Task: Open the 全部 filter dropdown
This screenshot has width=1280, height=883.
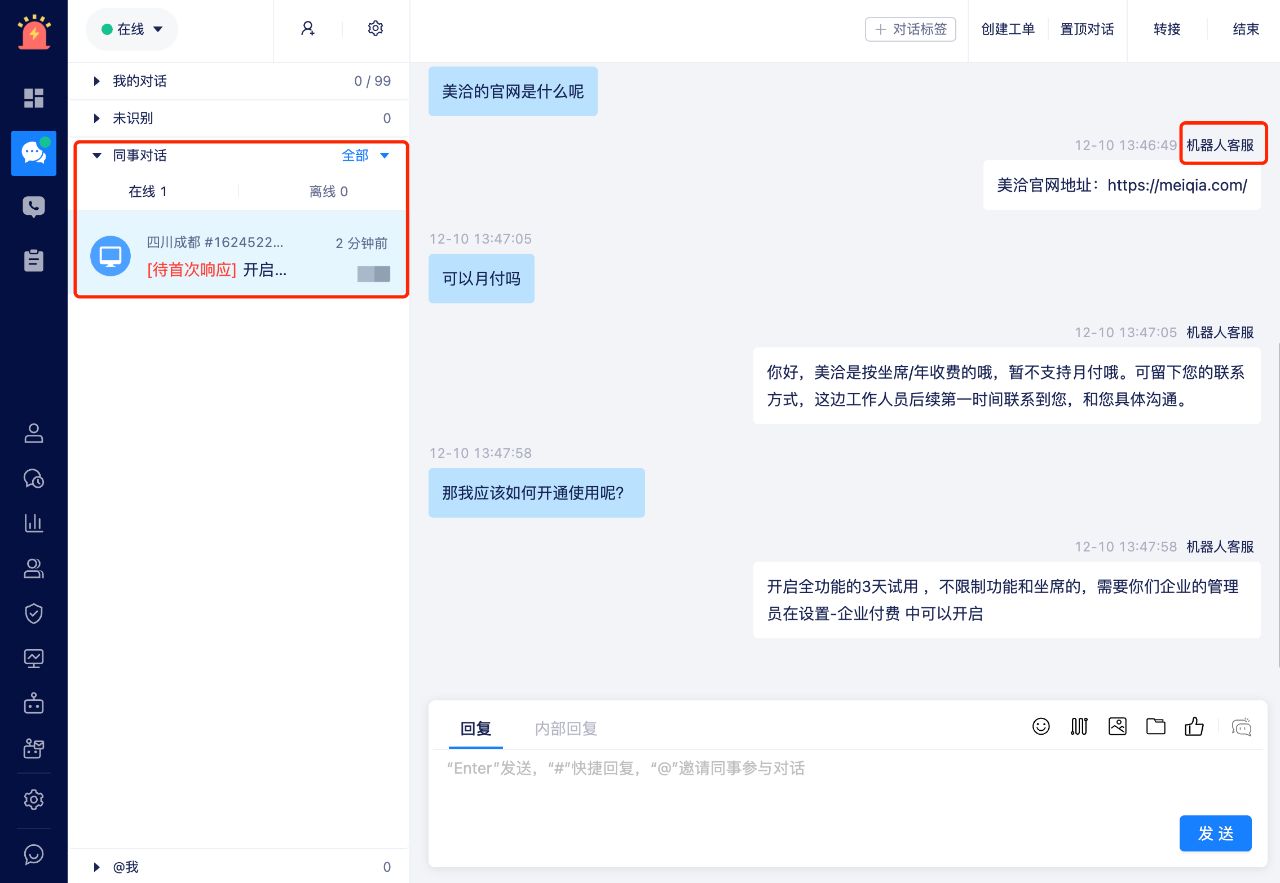Action: 366,155
